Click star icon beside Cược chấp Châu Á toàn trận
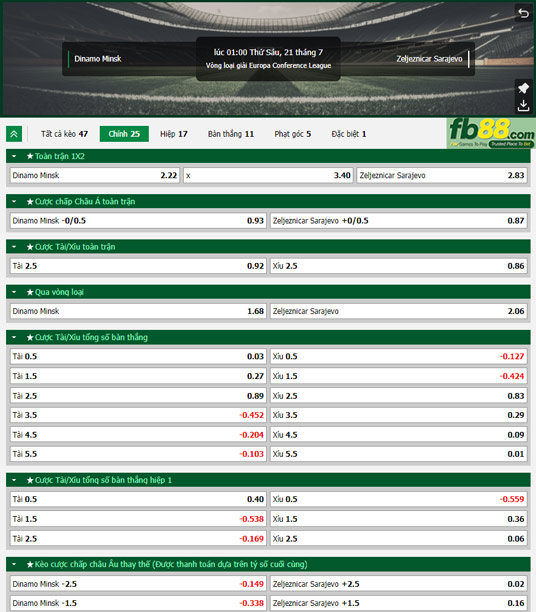 click(30, 201)
